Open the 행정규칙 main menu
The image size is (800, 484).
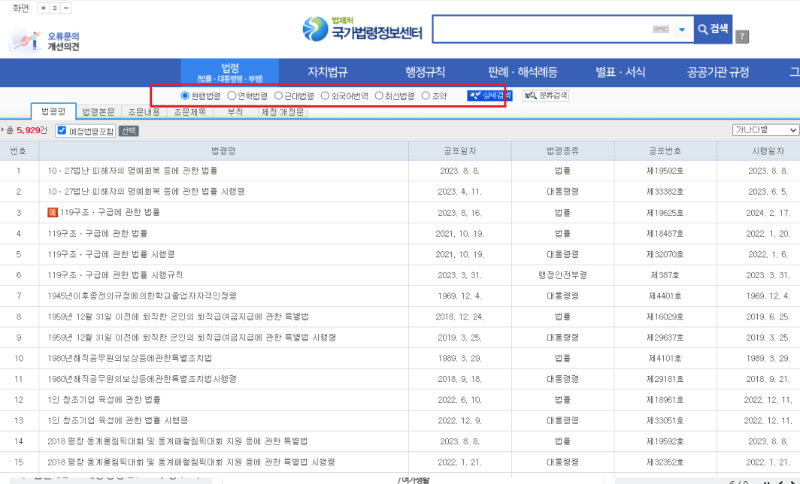(x=425, y=72)
